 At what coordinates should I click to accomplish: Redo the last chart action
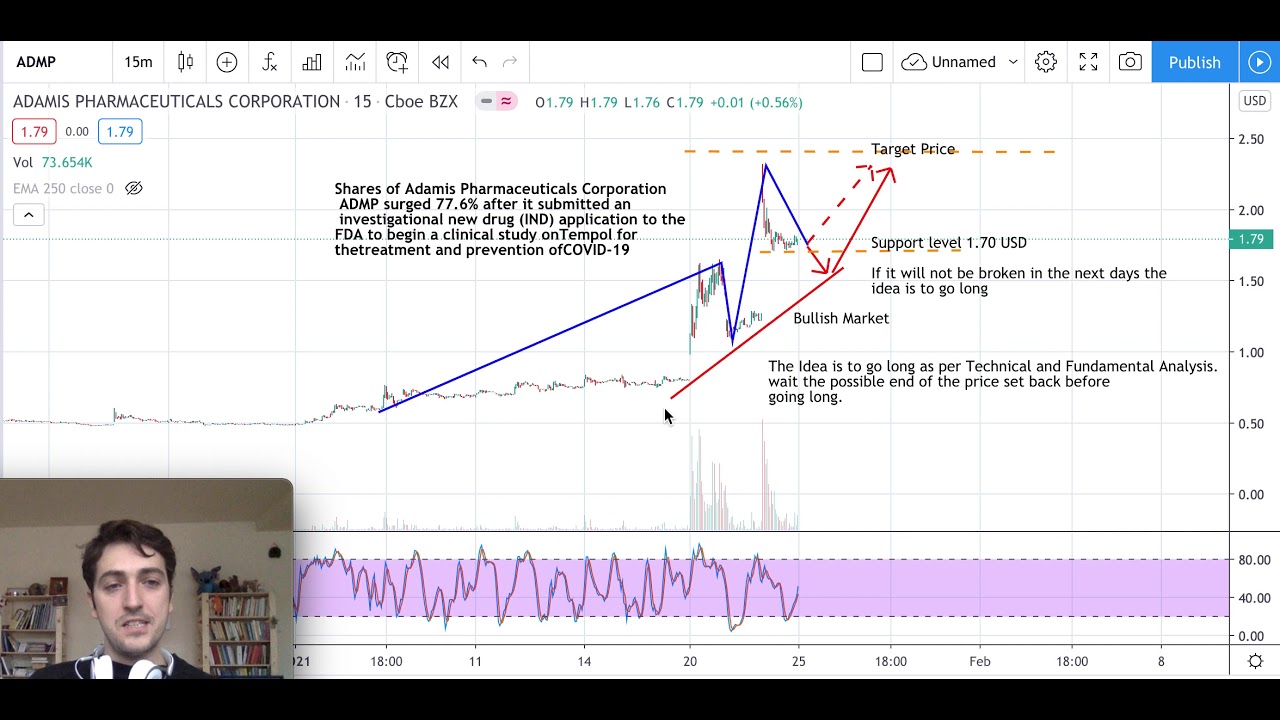point(510,62)
